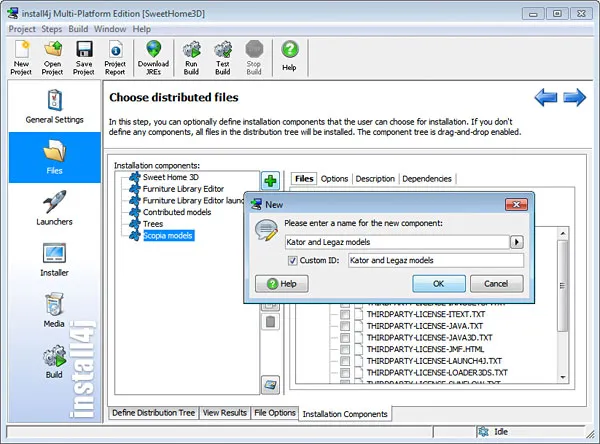Select Sweet Home 3D component
Image resolution: width=600 pixels, height=444 pixels.
pos(171,177)
